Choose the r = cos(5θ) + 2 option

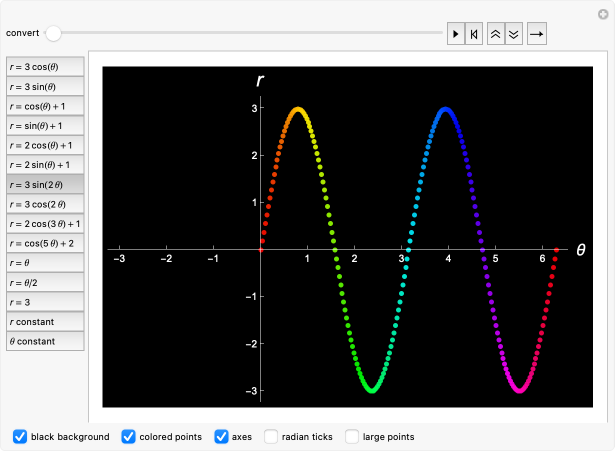pyautogui.click(x=45, y=243)
